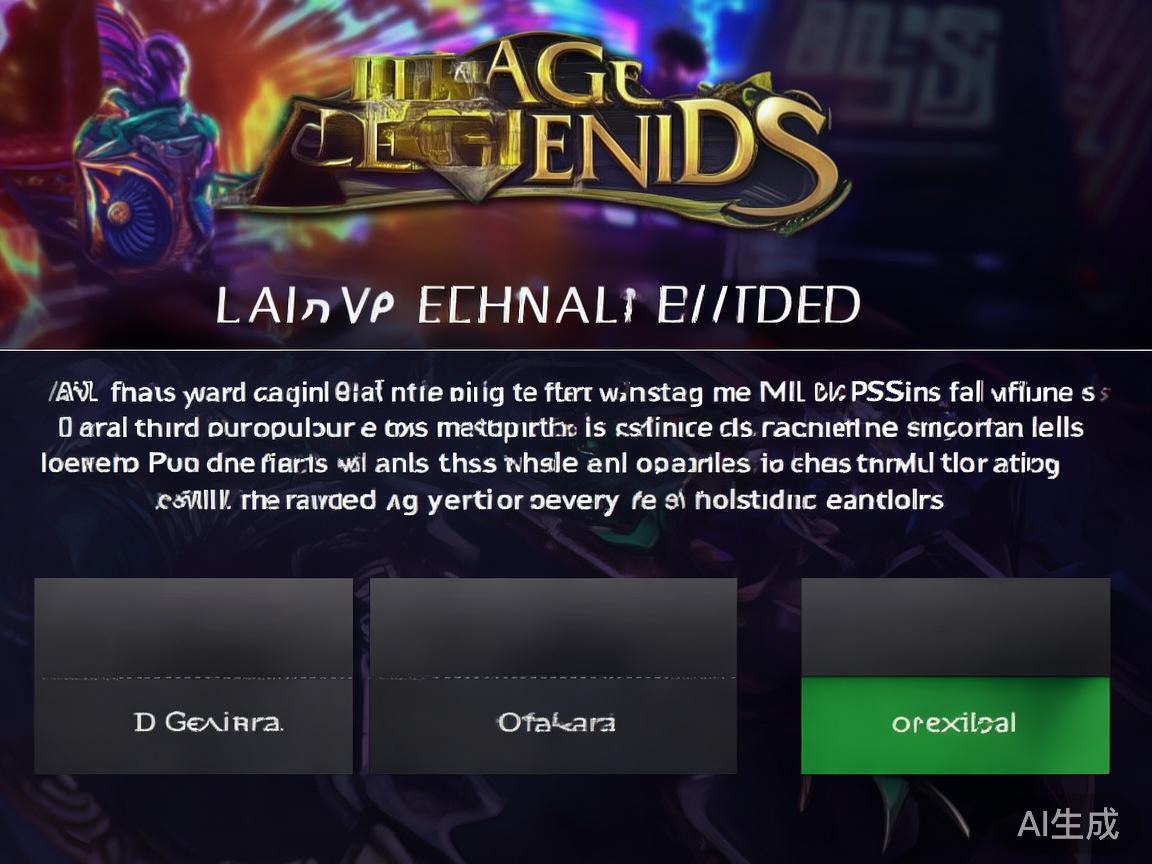Click the text line starting "0 aral third"
The height and width of the screenshot is (864, 1152).
pos(571,428)
